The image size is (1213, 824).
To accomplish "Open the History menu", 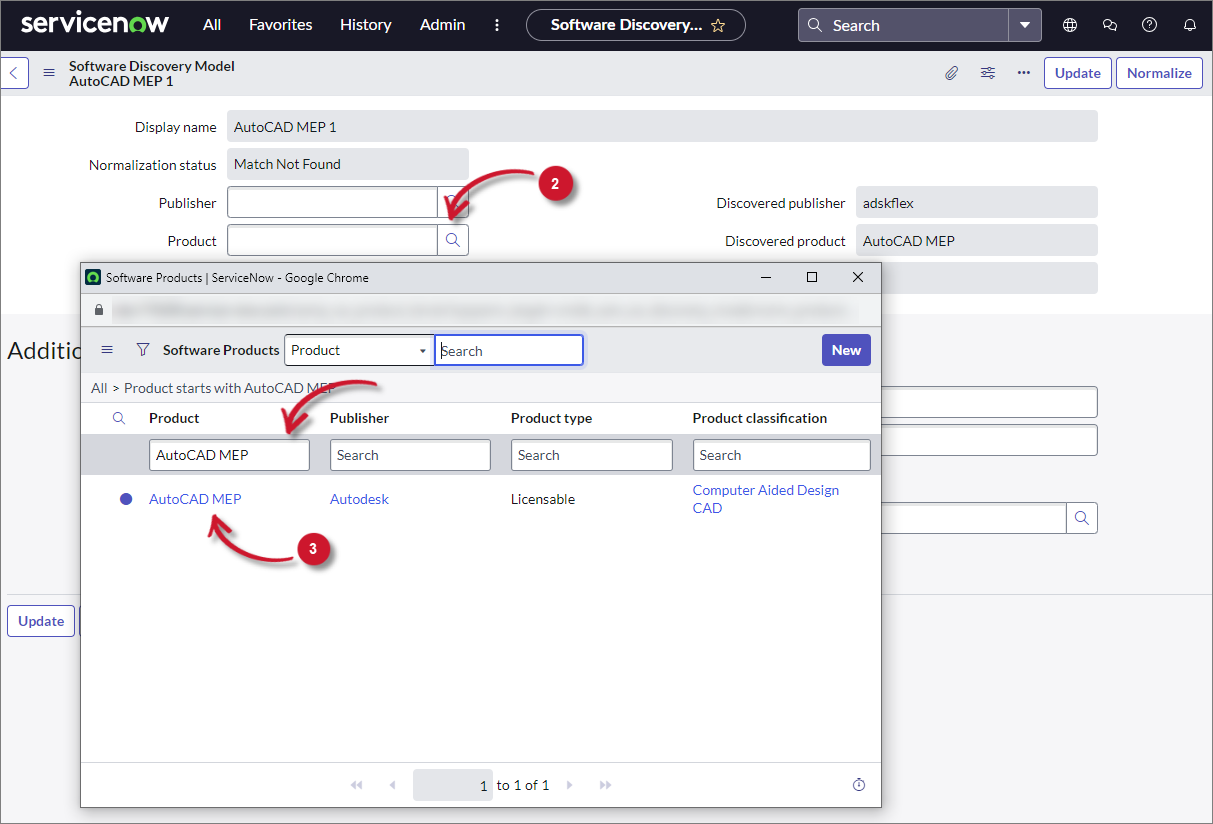I will (x=365, y=25).
